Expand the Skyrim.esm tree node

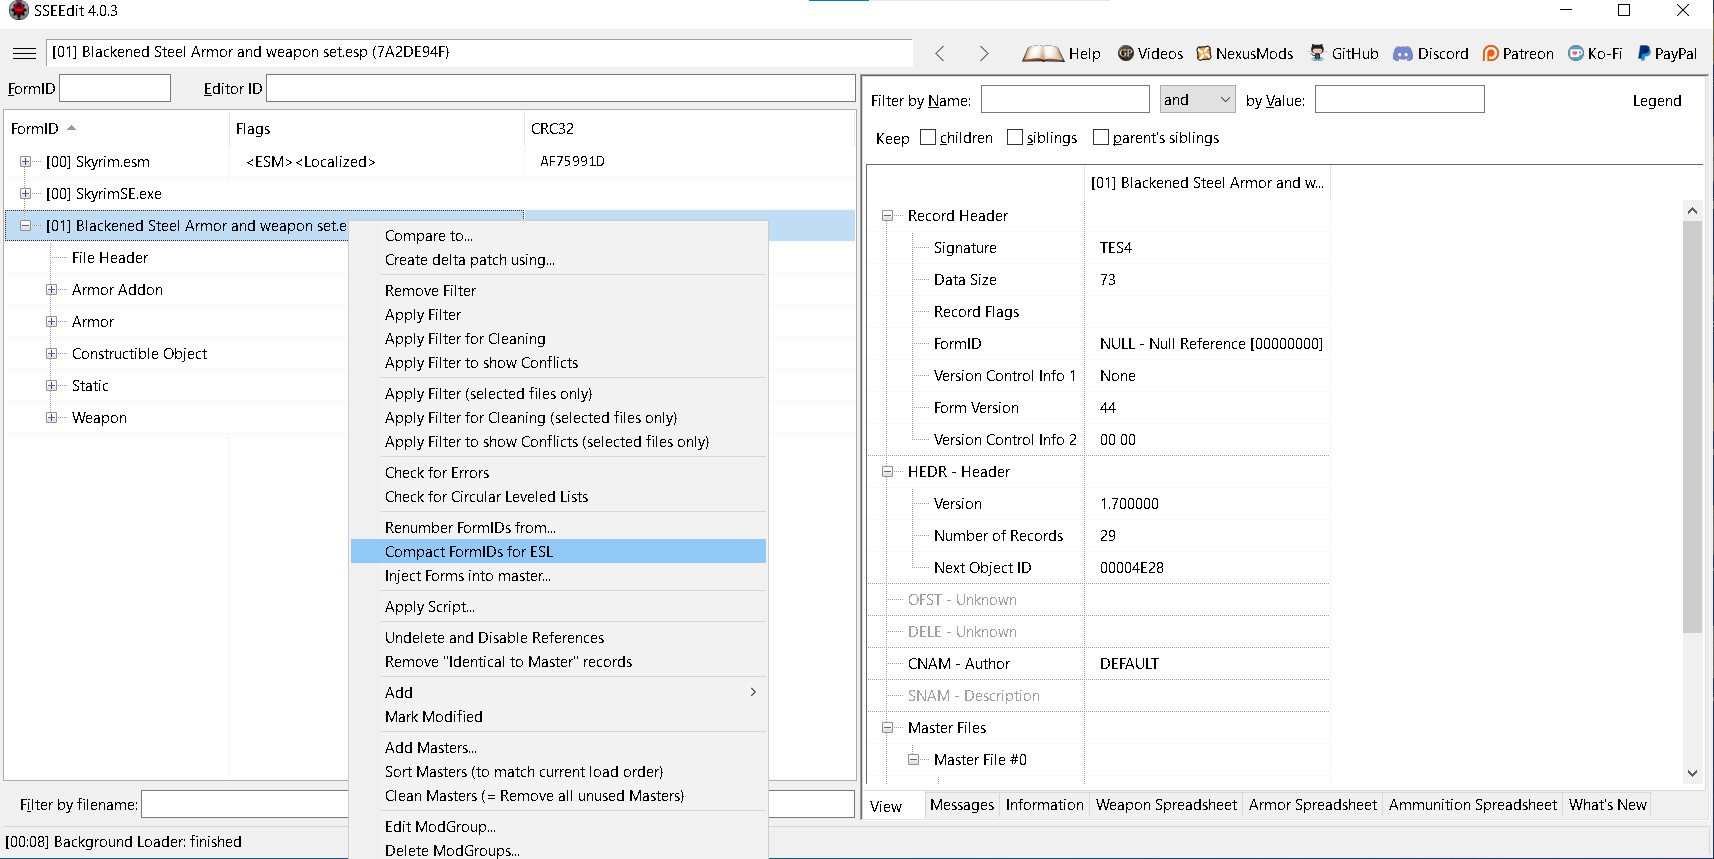tap(25, 161)
